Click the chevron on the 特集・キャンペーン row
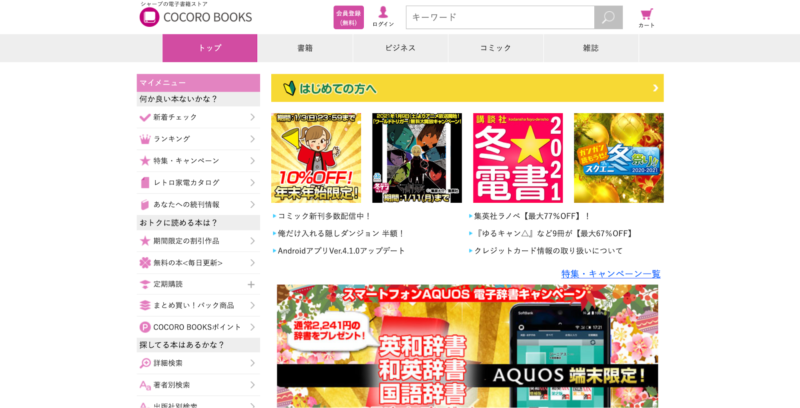Image resolution: width=800 pixels, height=408 pixels. pos(253,161)
